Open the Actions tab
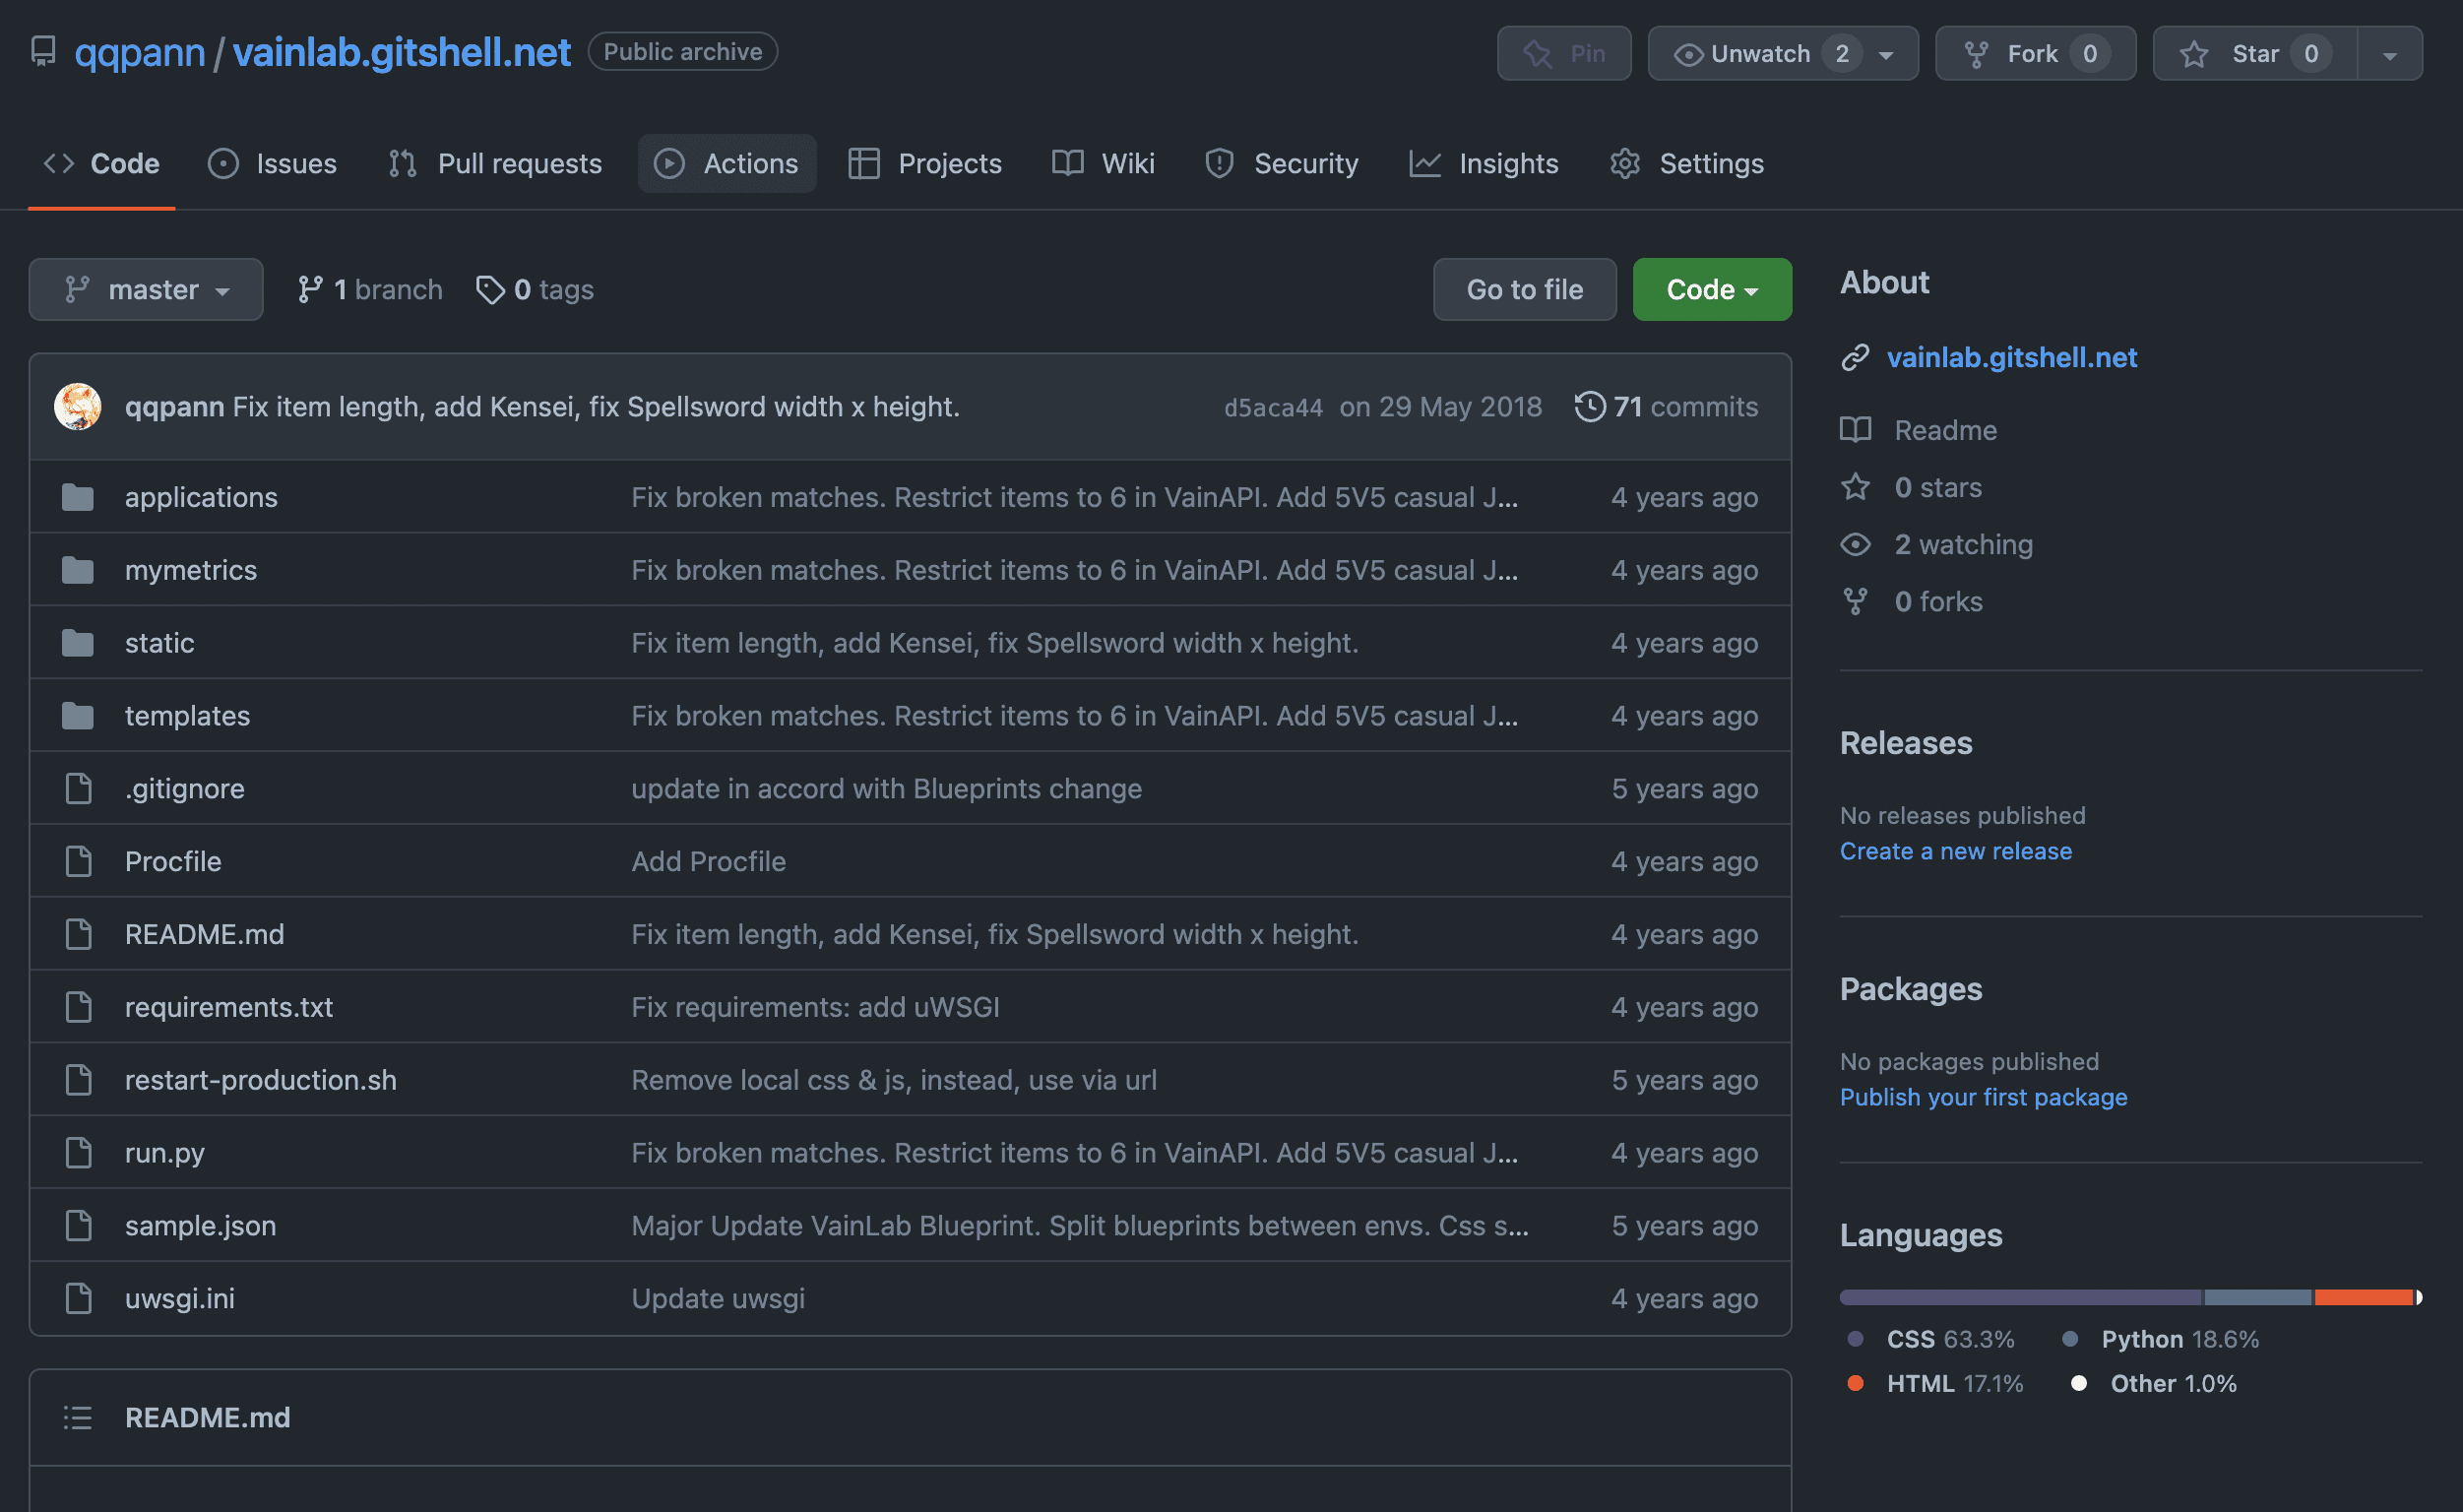Image resolution: width=2463 pixels, height=1512 pixels. [727, 163]
